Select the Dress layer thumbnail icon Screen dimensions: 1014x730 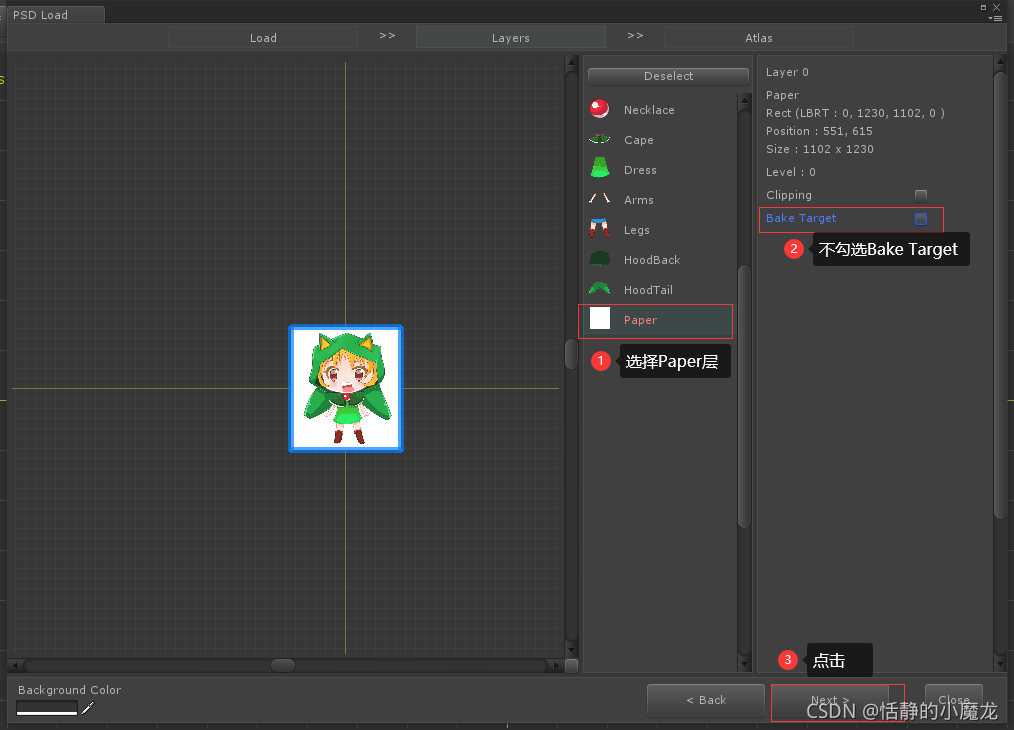(599, 167)
